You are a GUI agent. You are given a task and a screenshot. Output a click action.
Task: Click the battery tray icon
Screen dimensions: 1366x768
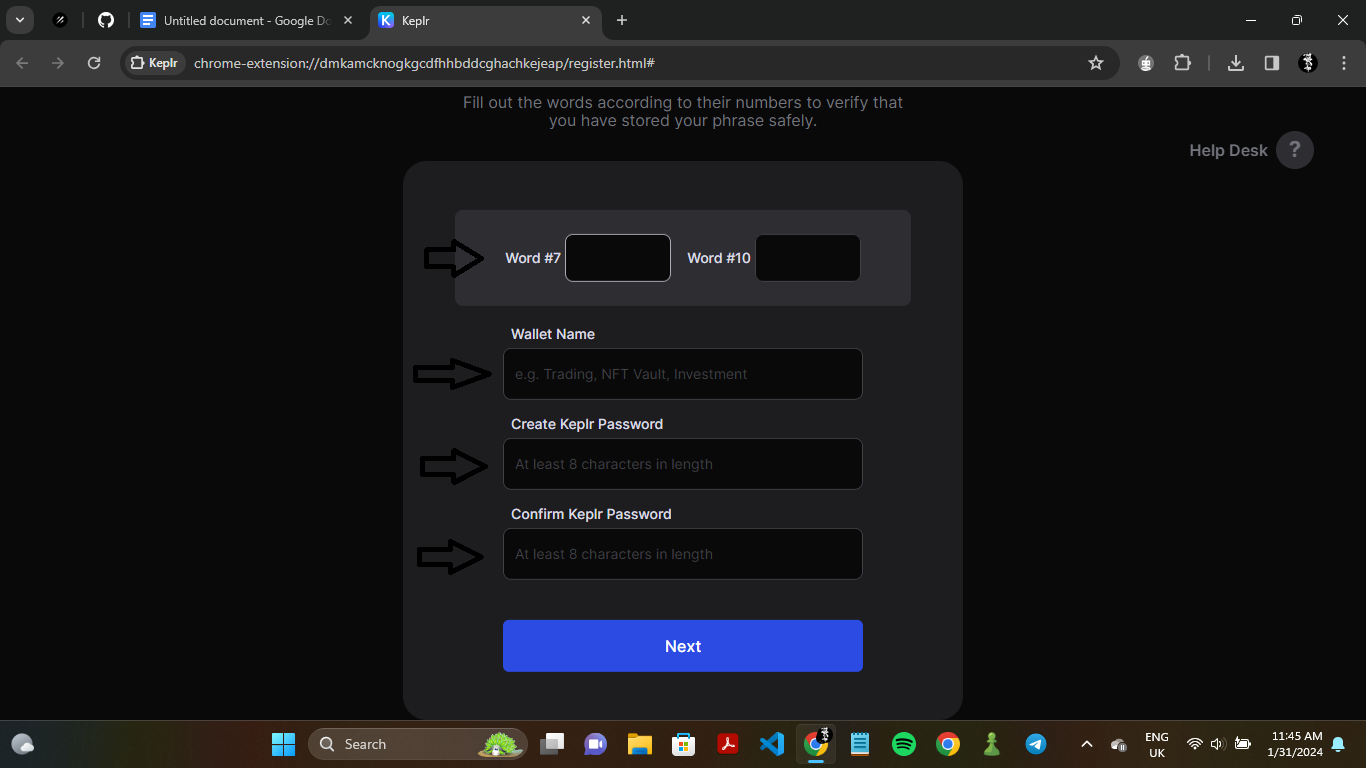(x=1243, y=744)
